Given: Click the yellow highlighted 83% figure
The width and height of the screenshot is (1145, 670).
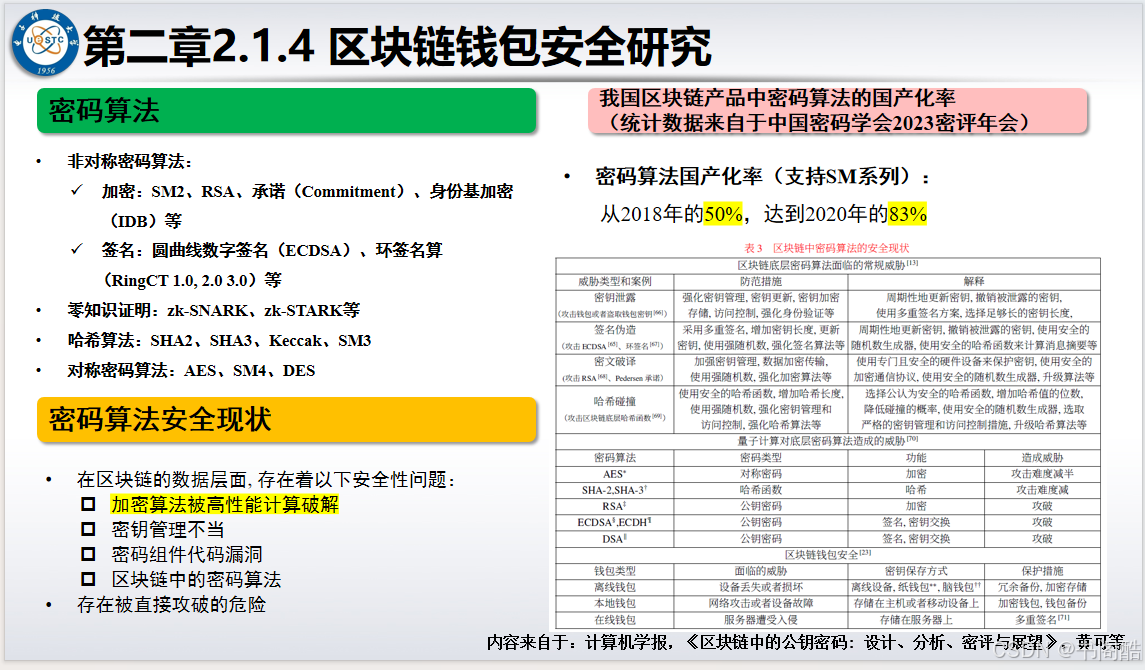Looking at the screenshot, I should click(x=908, y=214).
